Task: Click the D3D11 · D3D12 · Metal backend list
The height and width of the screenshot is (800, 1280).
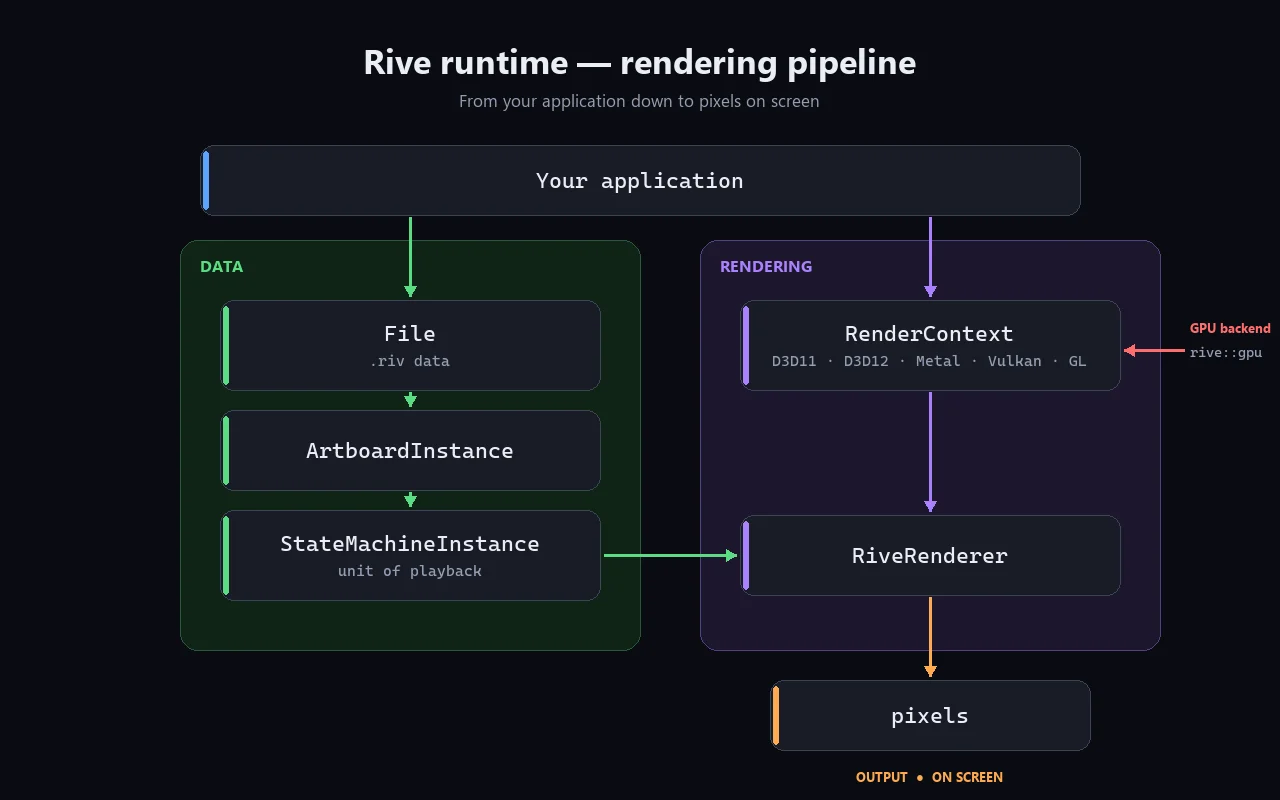Action: (x=929, y=361)
